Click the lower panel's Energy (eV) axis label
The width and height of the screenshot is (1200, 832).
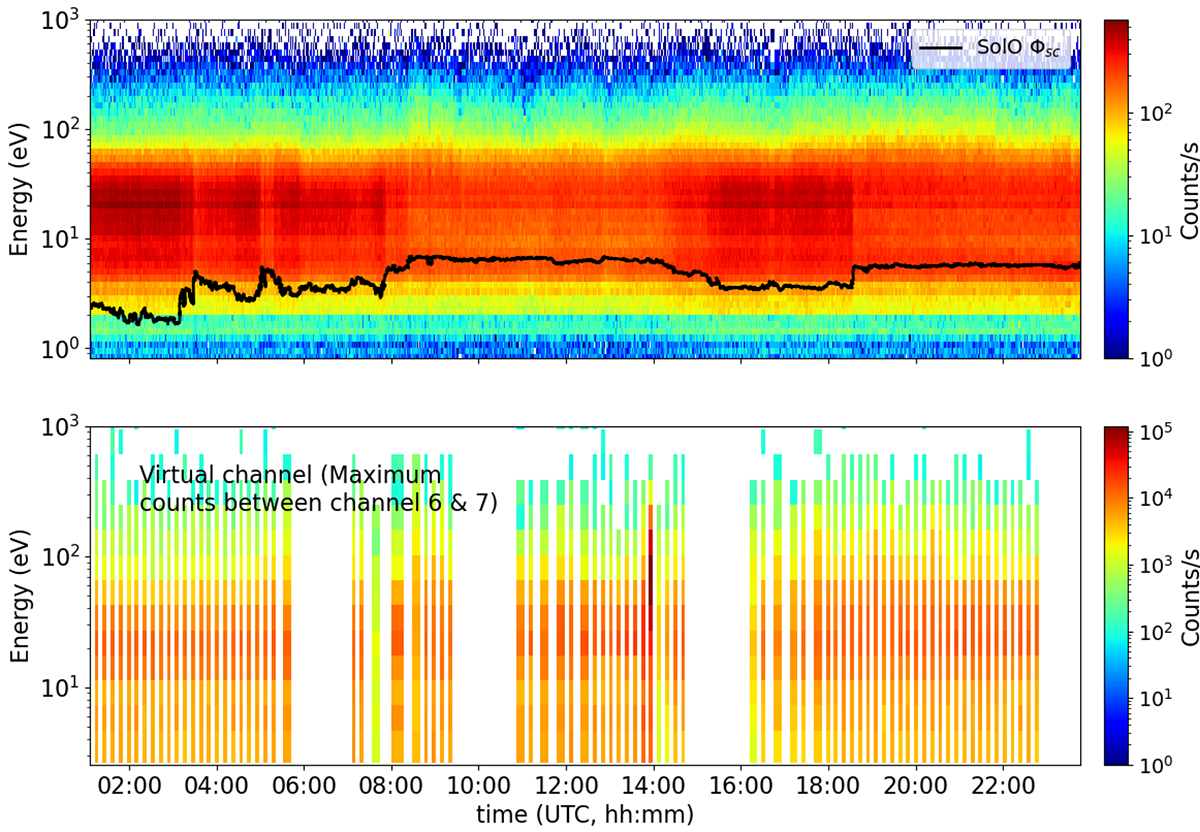[x=18, y=595]
